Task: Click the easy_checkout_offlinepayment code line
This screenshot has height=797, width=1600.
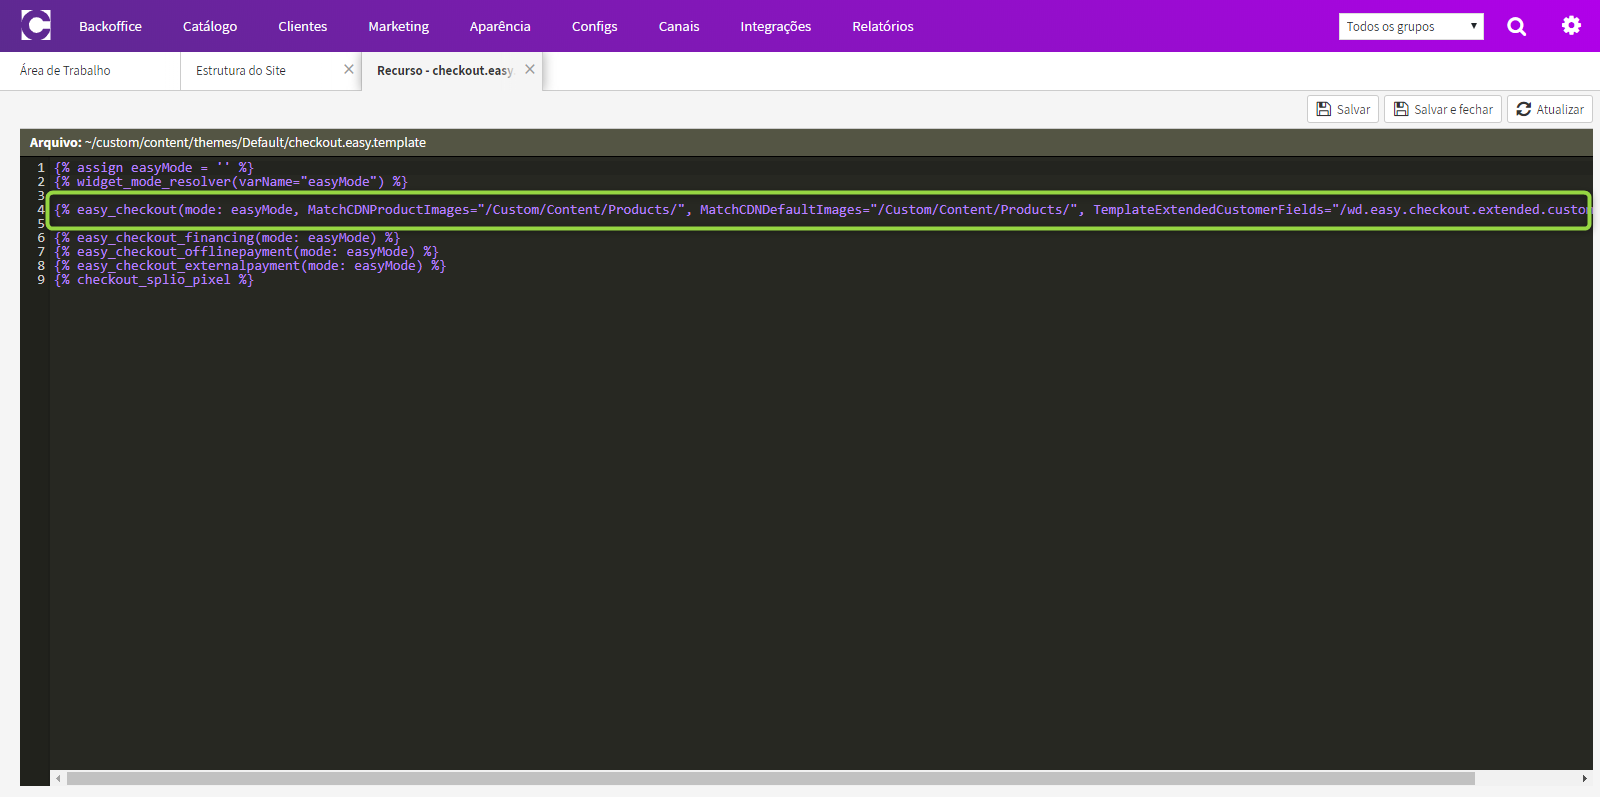Action: pyautogui.click(x=246, y=252)
